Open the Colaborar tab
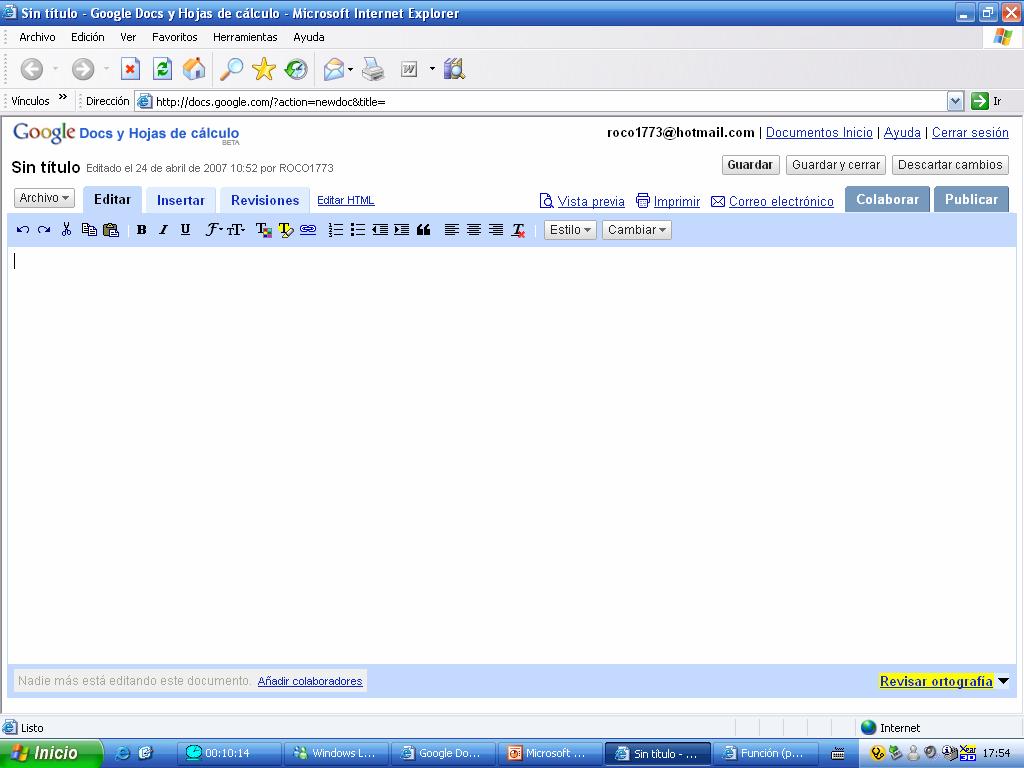The height and width of the screenshot is (768, 1024). click(x=888, y=199)
